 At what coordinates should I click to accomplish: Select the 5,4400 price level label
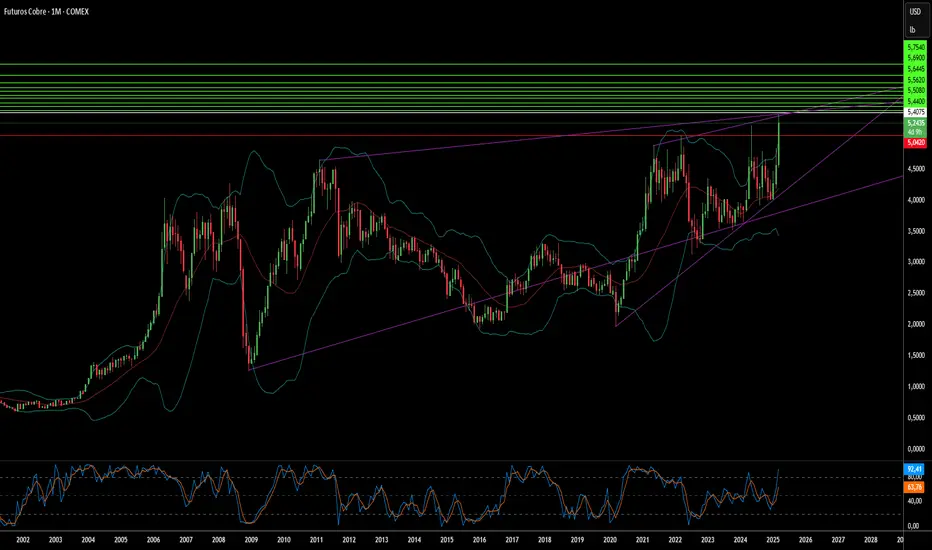point(915,101)
